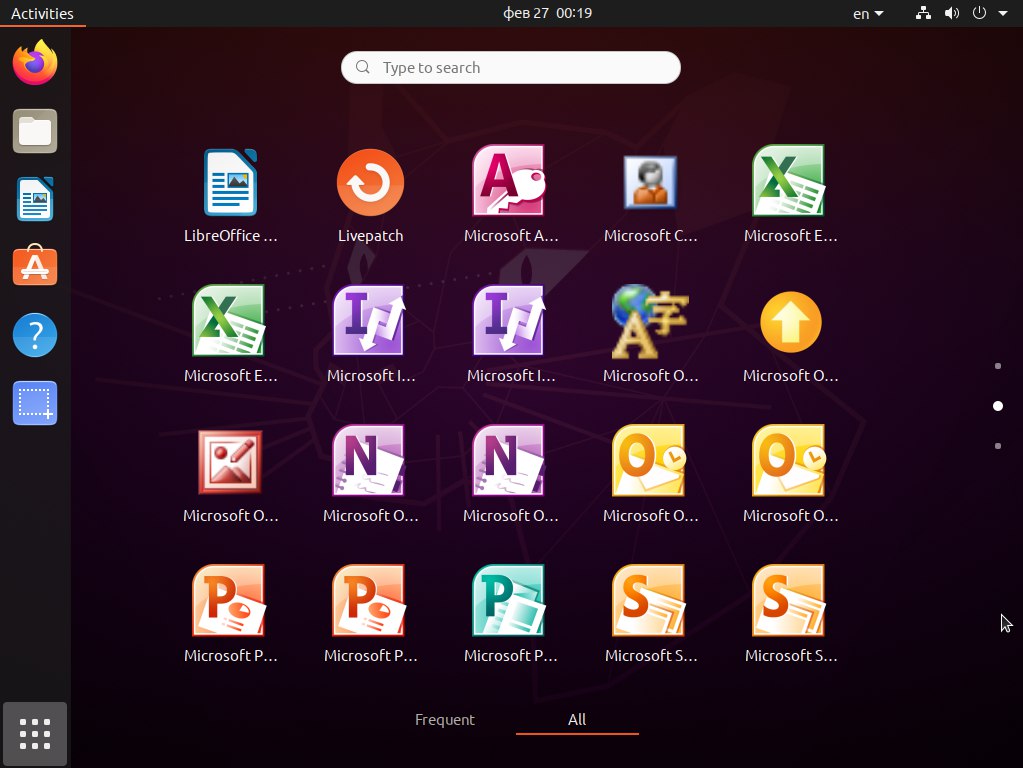Open Ubuntu Software from the dock

coord(35,266)
